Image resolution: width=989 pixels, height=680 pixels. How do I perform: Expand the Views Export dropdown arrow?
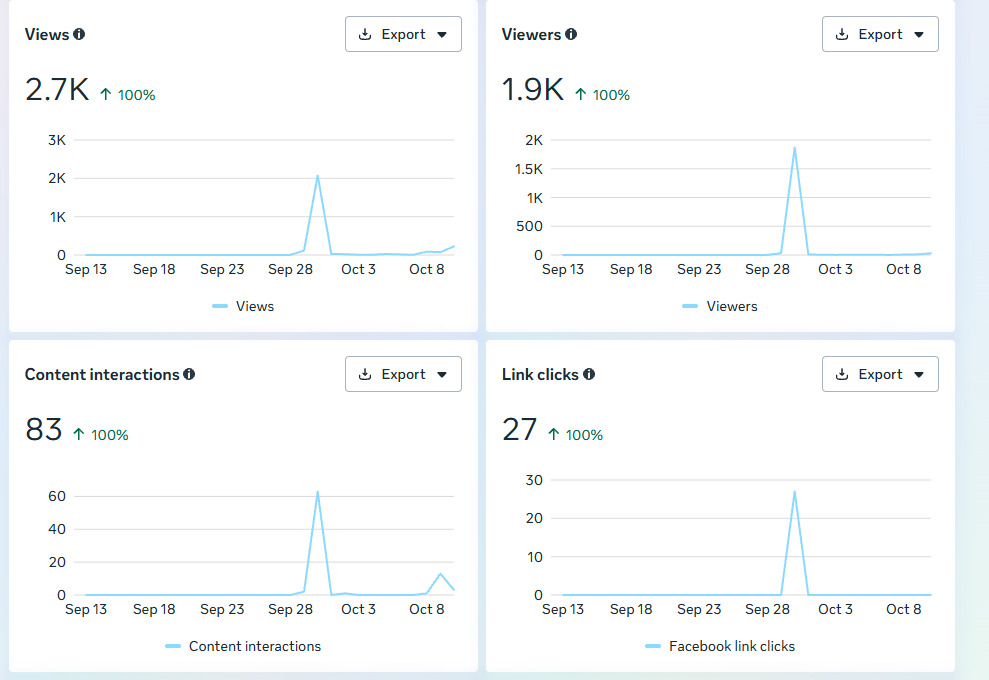[442, 35]
